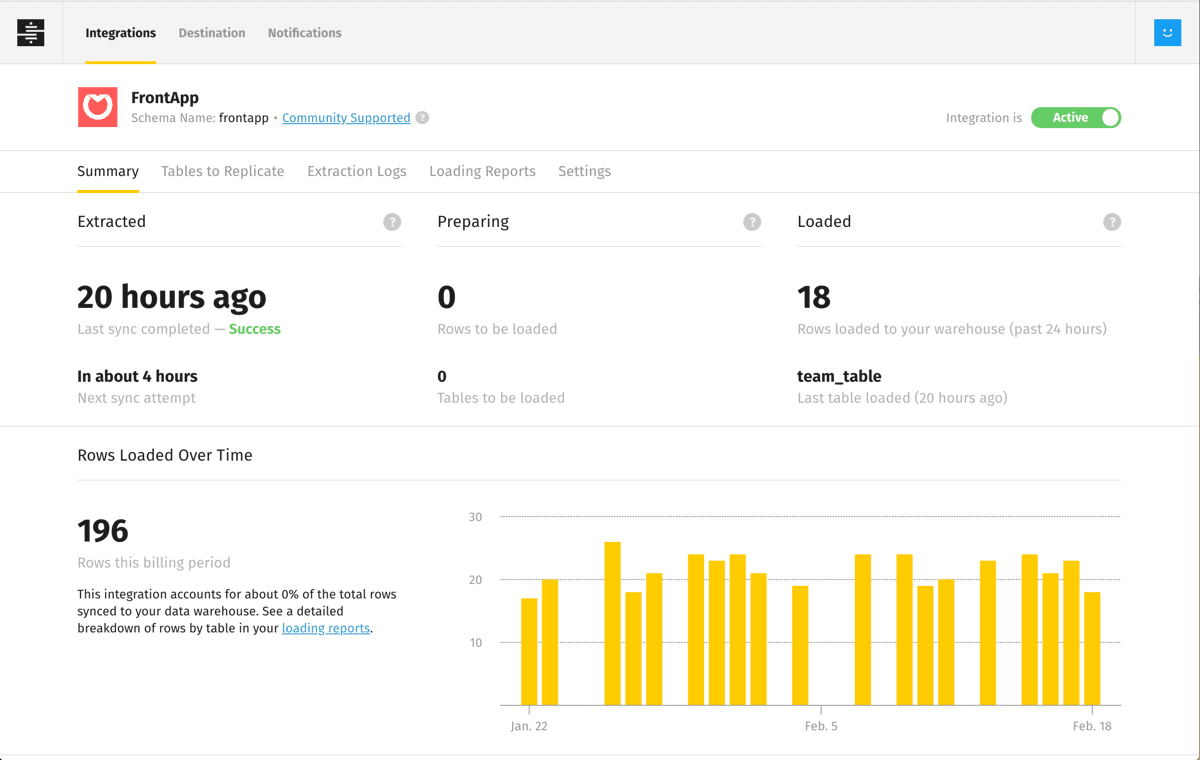1200x760 pixels.
Task: Show help for the Extracted section
Action: (392, 222)
